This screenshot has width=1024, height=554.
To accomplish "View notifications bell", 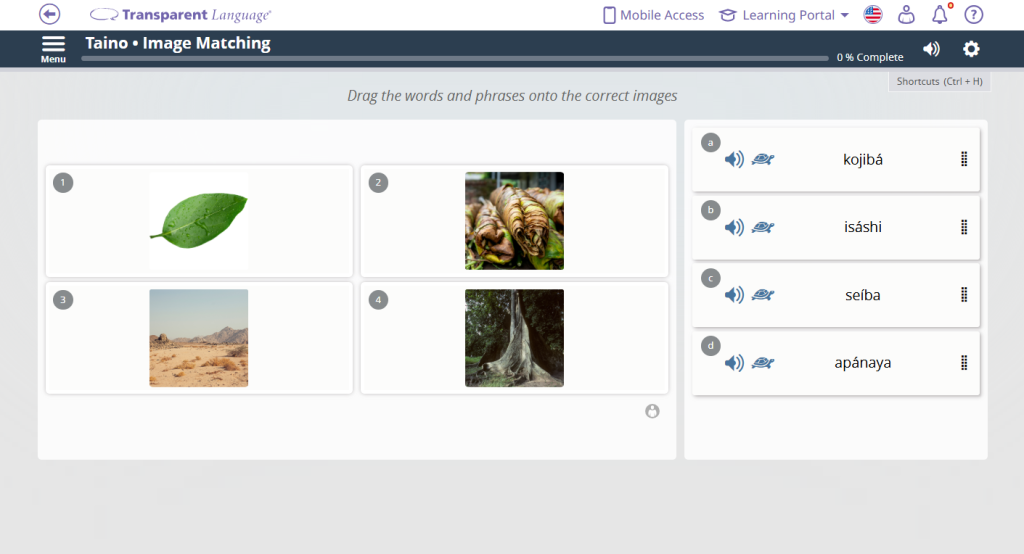I will tap(940, 15).
